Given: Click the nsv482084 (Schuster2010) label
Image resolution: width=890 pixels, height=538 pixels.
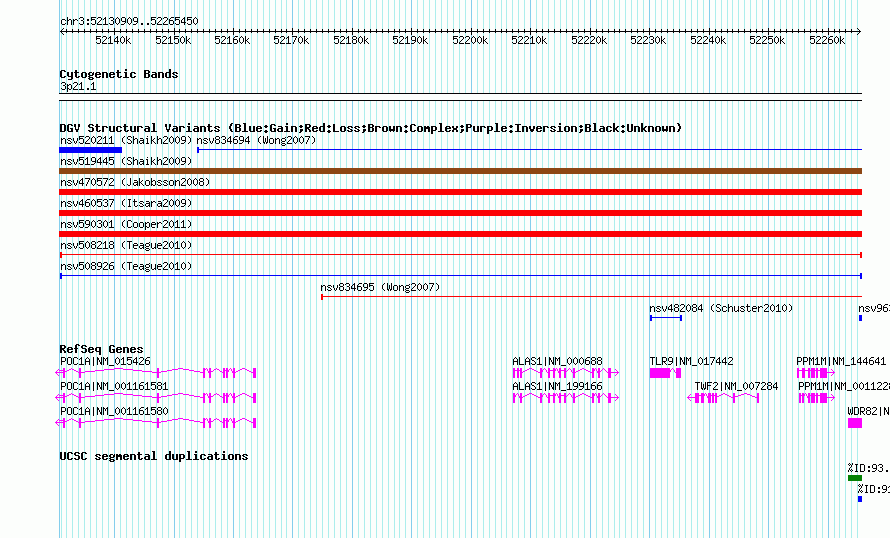Looking at the screenshot, I should point(721,308).
